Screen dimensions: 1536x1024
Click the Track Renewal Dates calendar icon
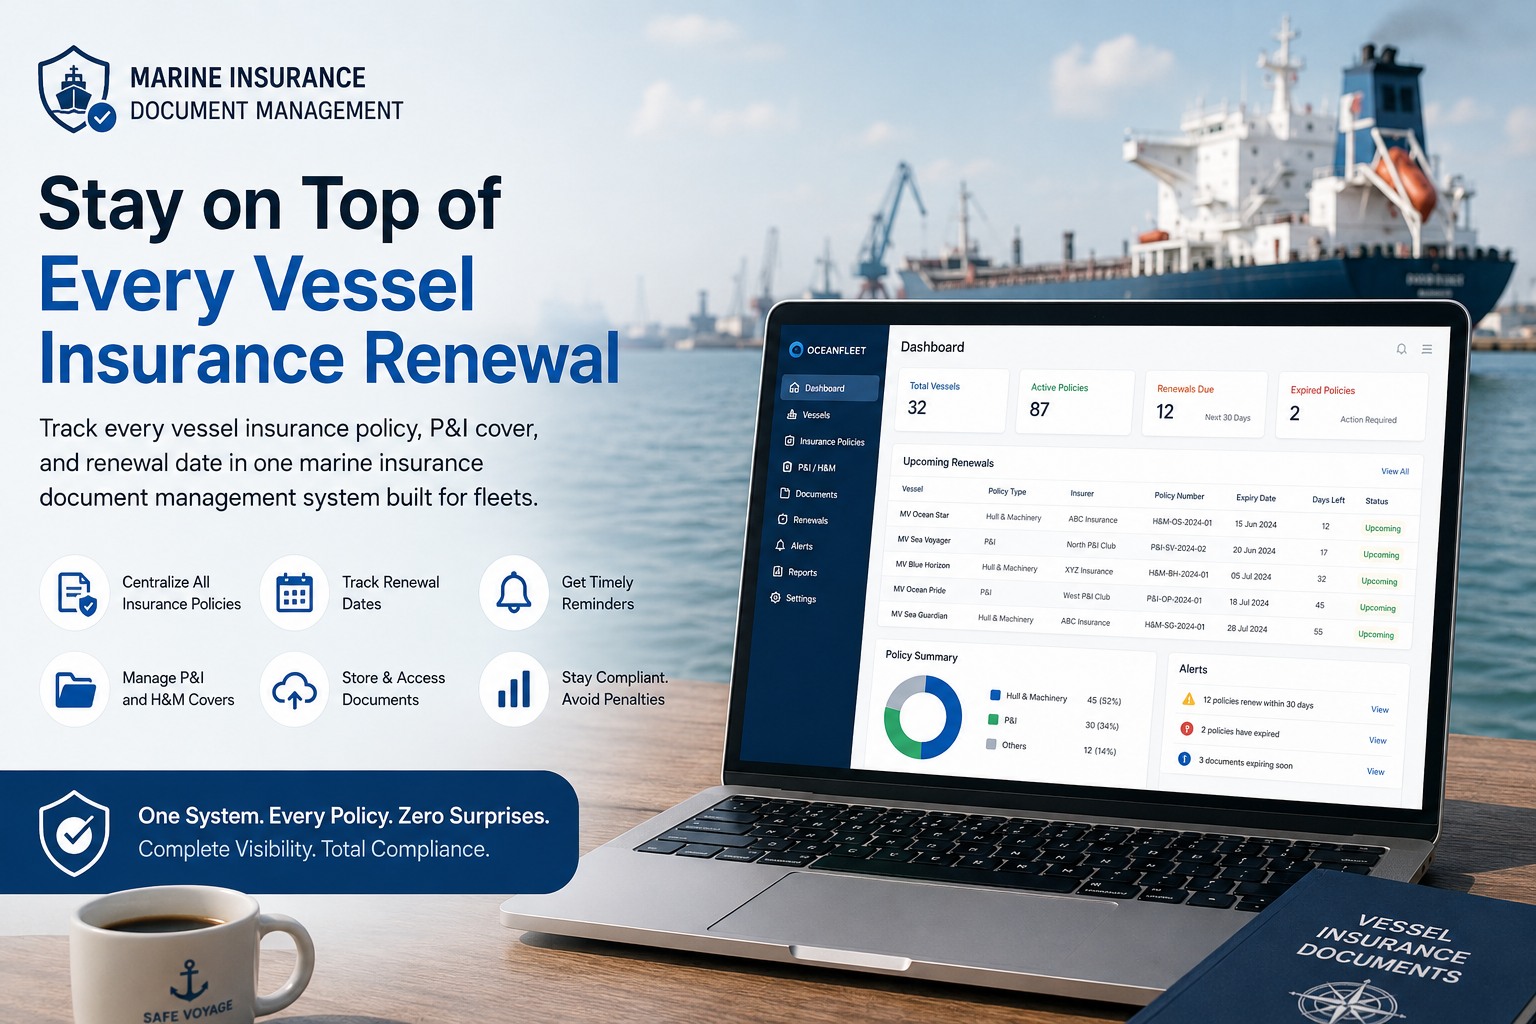(294, 593)
